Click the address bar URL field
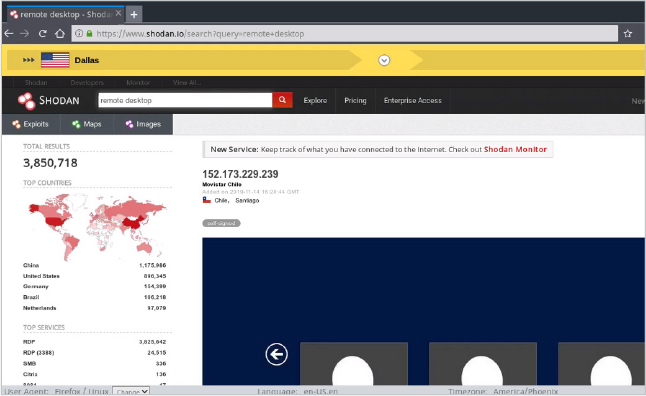 pyautogui.click(x=345, y=34)
